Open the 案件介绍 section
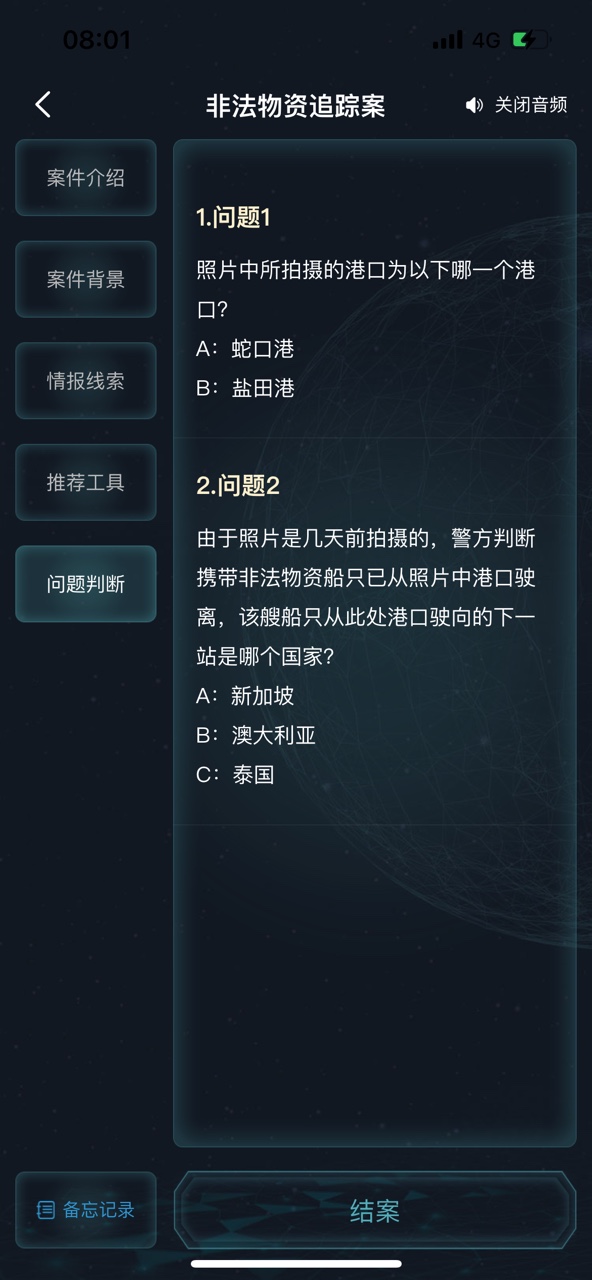 tap(85, 178)
